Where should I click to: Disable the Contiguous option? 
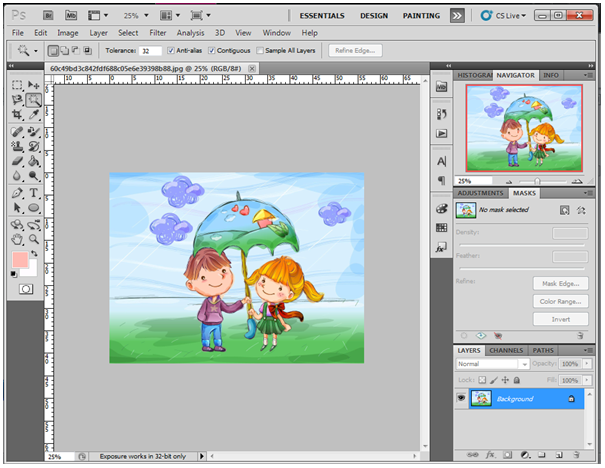tap(213, 50)
